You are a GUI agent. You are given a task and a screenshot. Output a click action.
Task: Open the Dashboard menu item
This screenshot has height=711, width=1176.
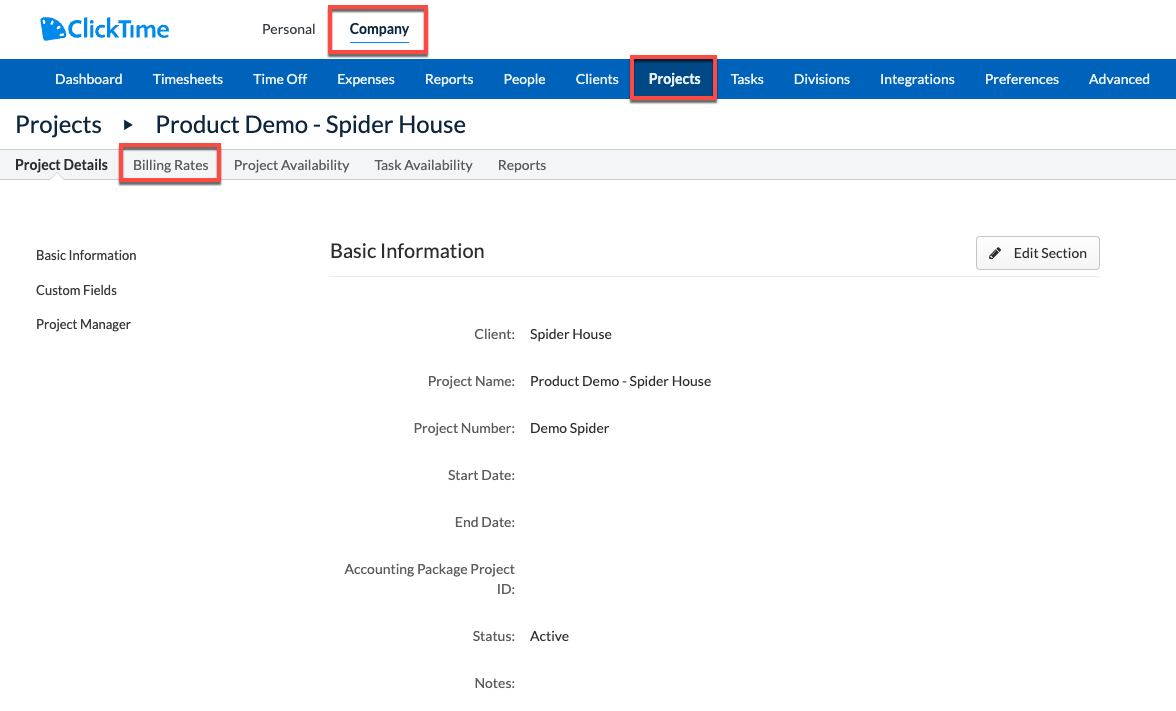click(x=88, y=79)
